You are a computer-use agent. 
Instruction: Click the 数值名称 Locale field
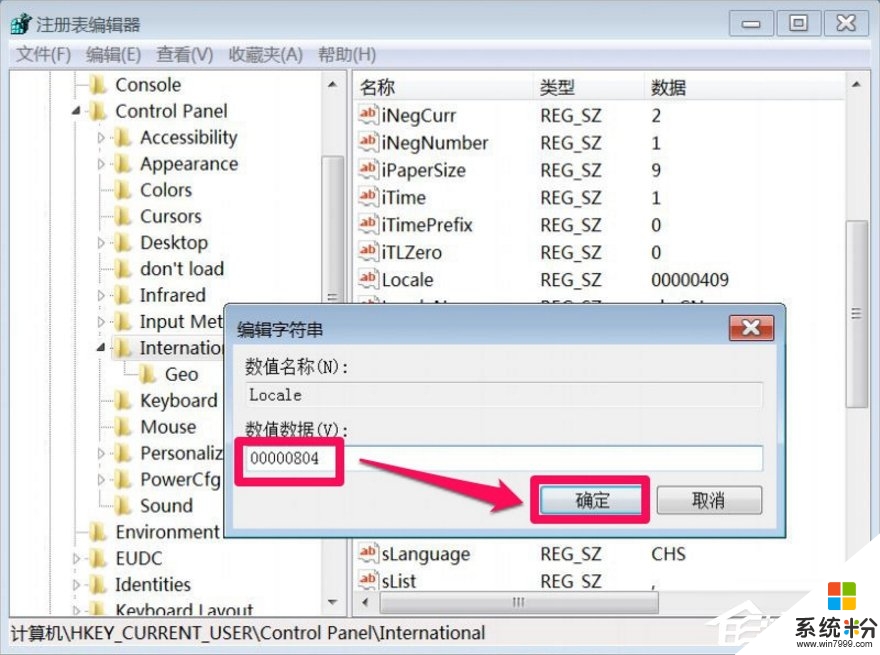[x=504, y=395]
